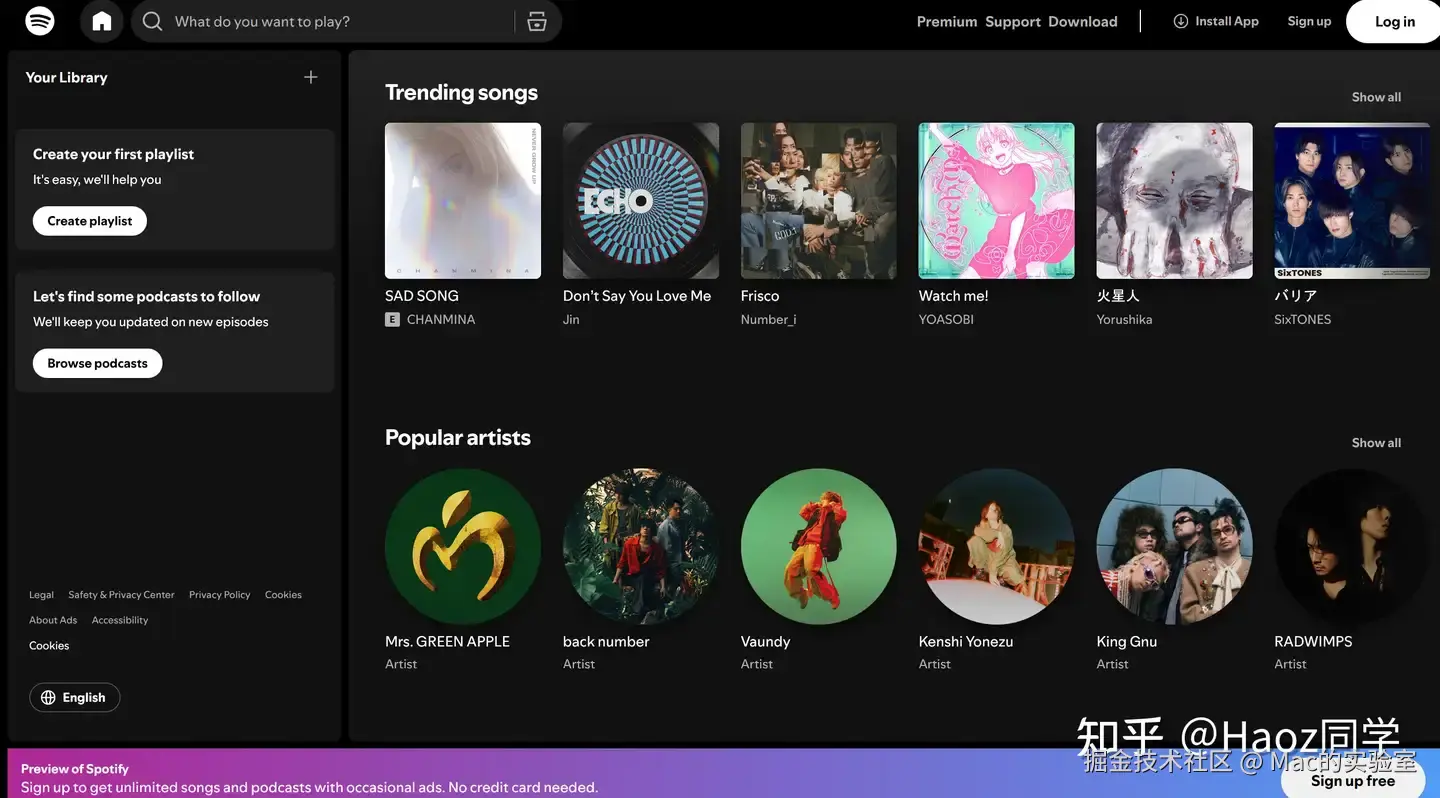Show all Trending songs

coord(1376,97)
